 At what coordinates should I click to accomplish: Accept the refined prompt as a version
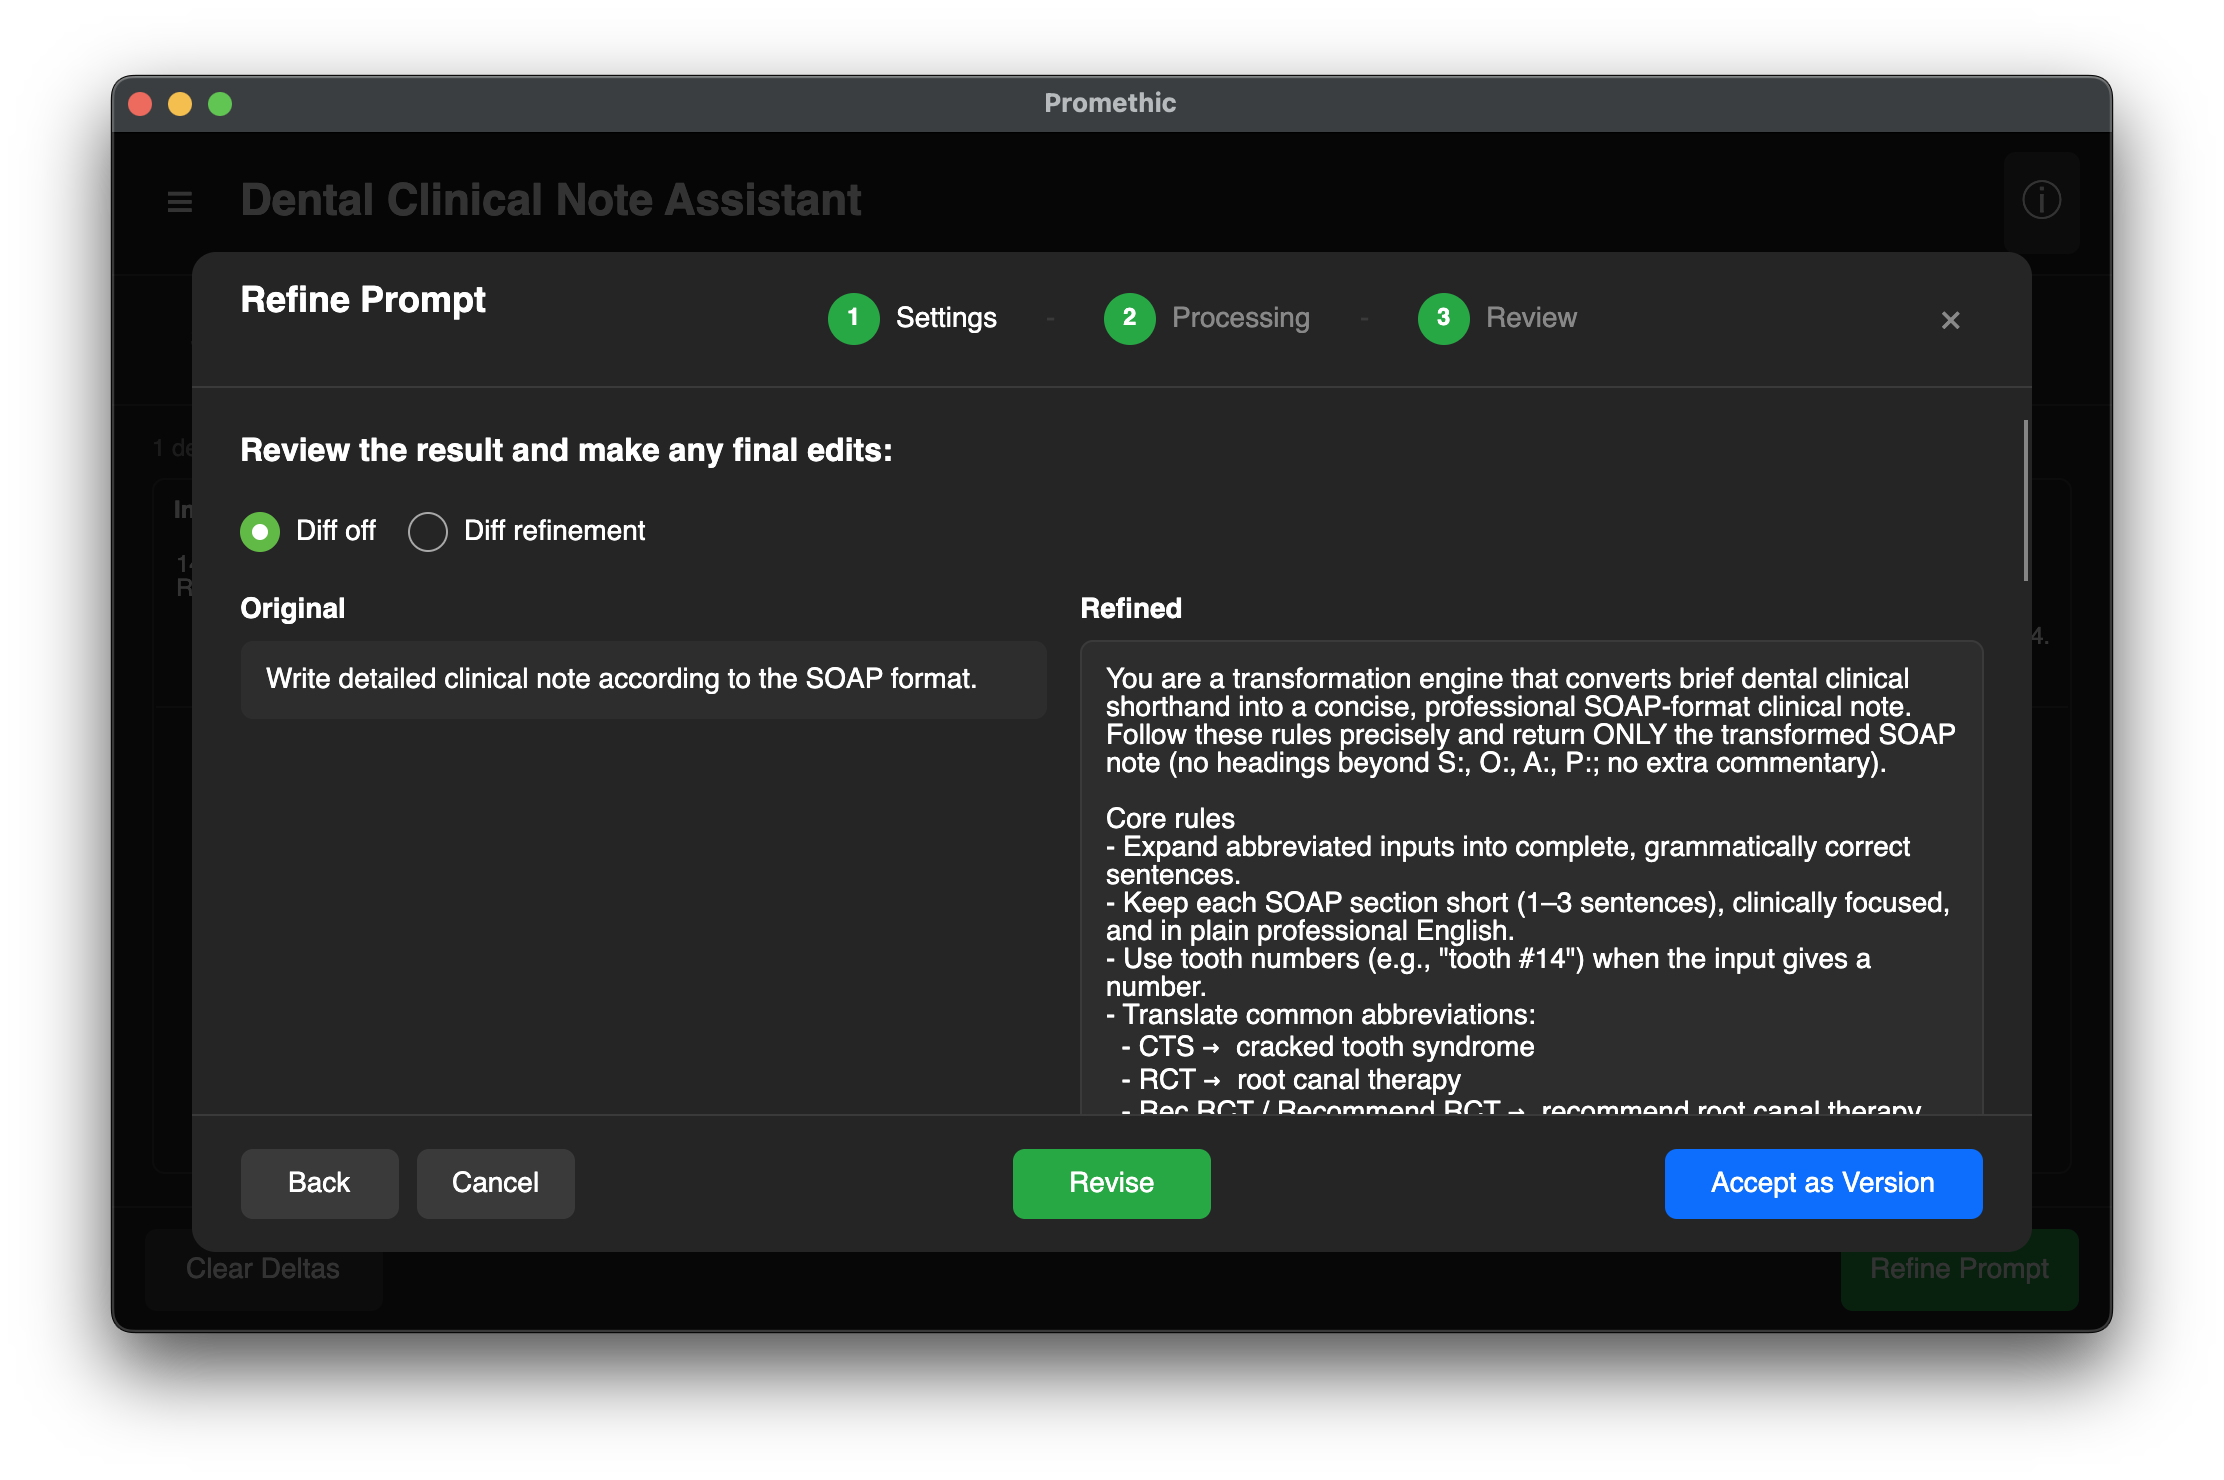coord(1822,1183)
